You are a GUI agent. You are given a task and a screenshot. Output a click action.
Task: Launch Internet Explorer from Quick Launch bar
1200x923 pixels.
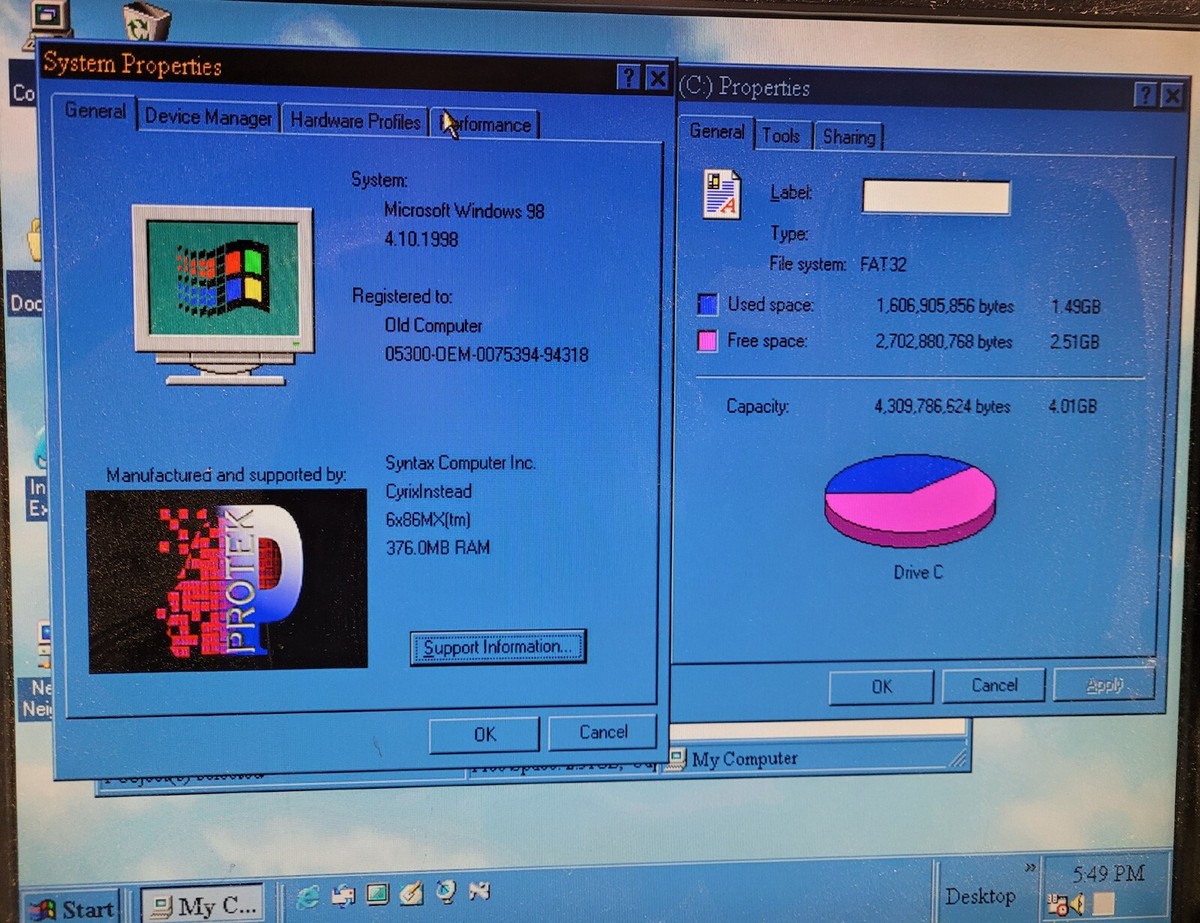pos(307,894)
